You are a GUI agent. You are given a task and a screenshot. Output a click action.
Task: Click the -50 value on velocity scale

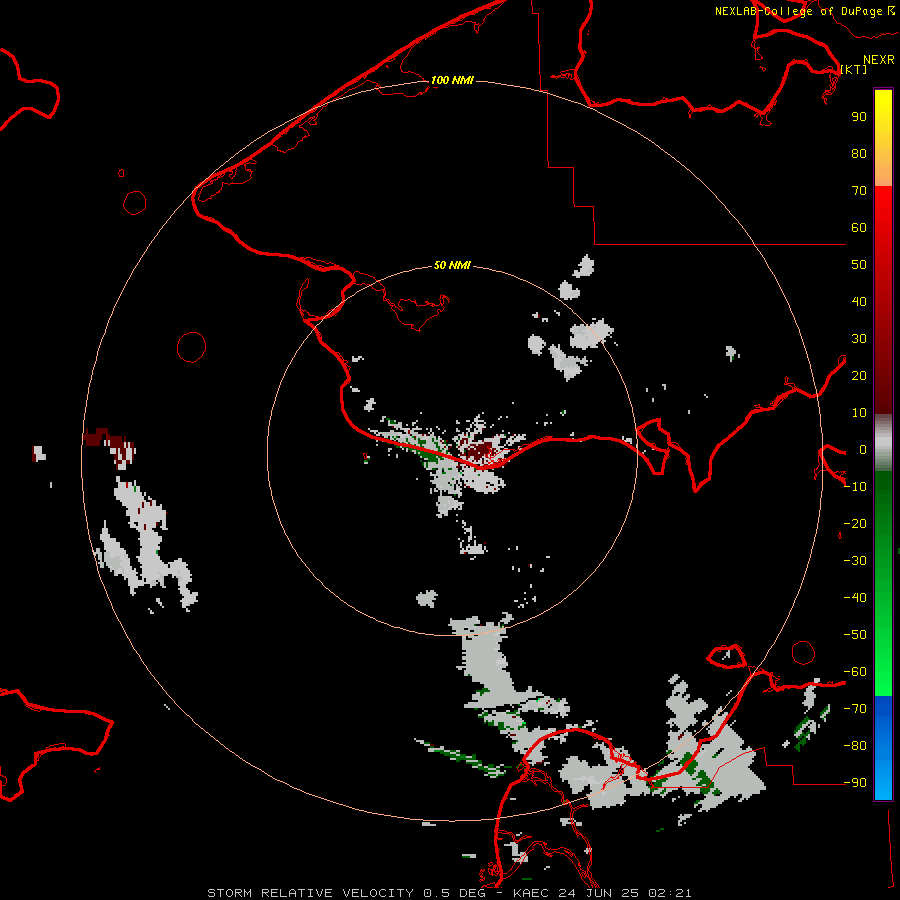(x=855, y=635)
